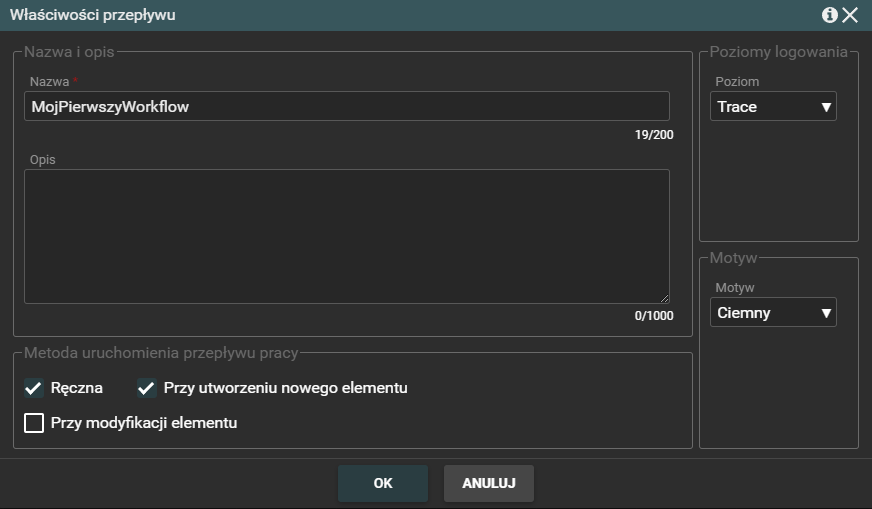Click the arrow of the Poziom combo box
Screen dimensions: 872x509
coord(826,107)
